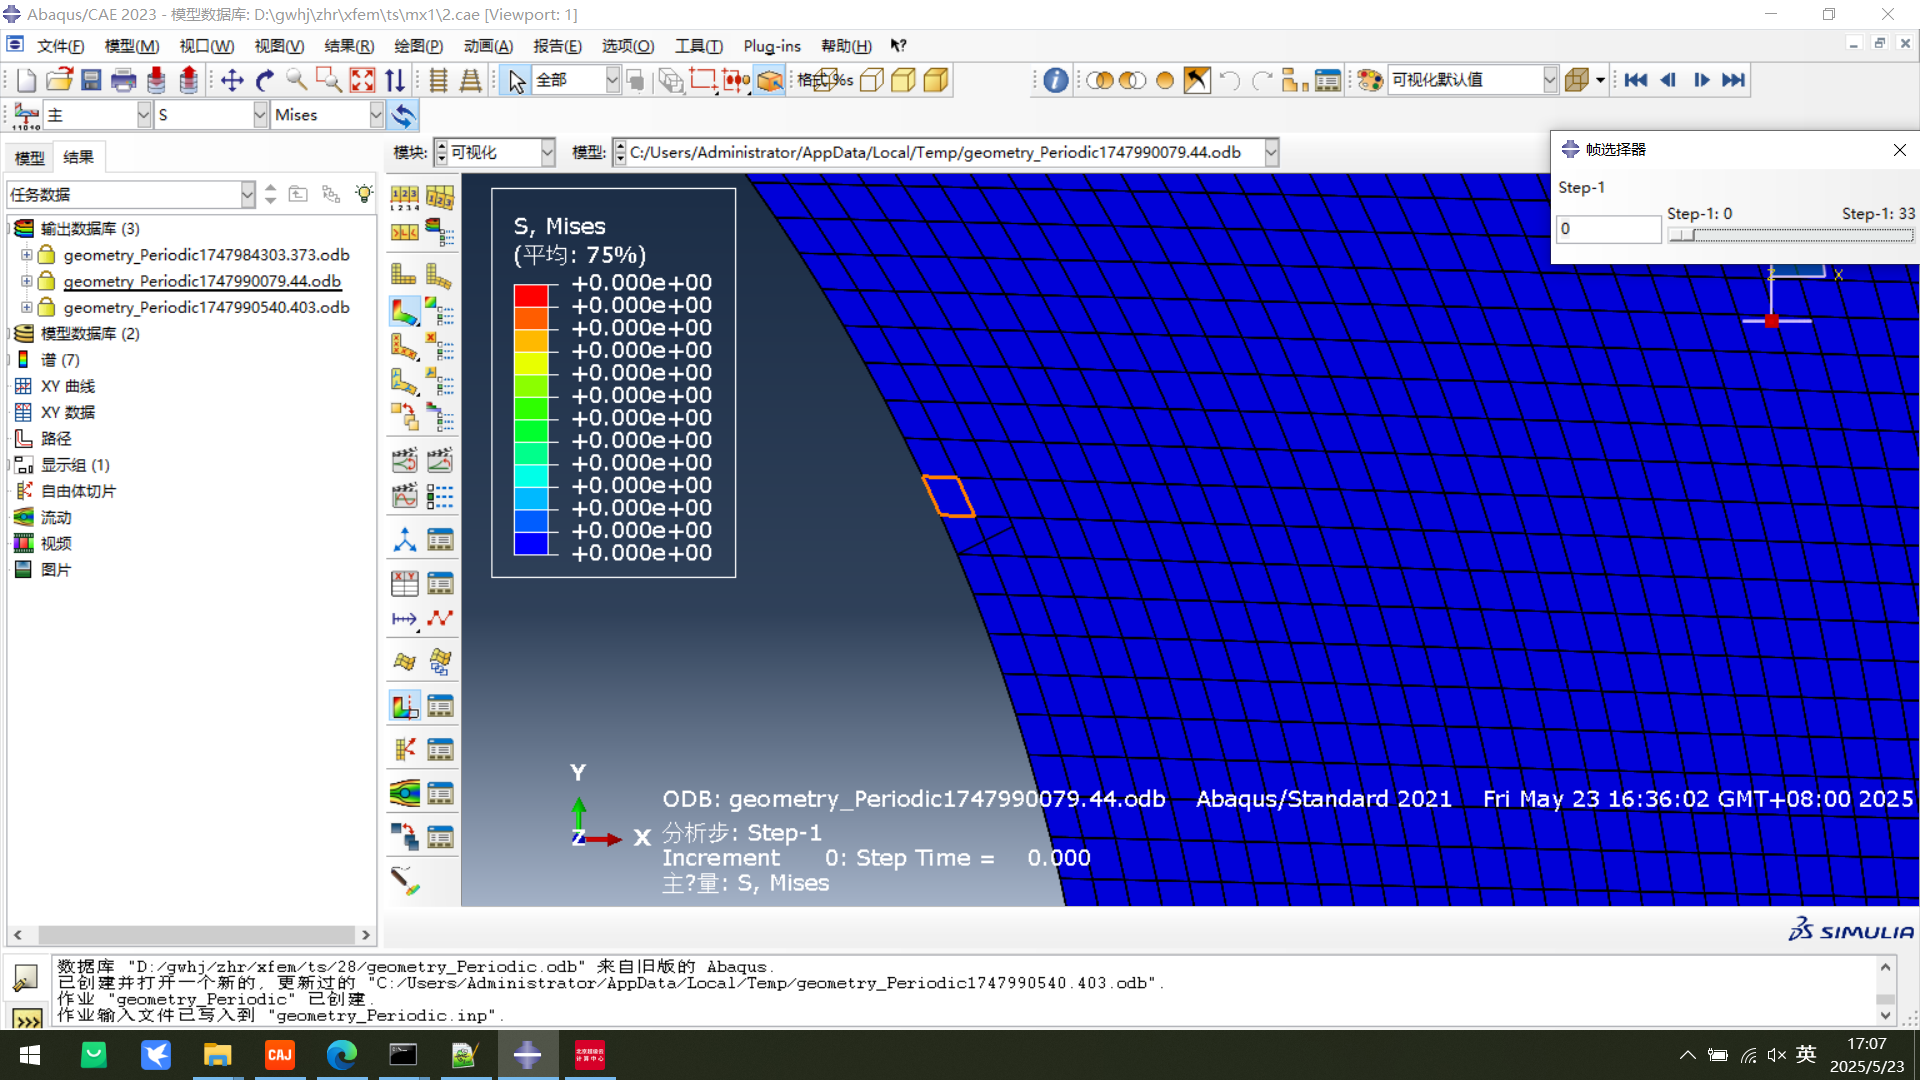Open the 可视化默认值 render style dropdown

click(1549, 80)
